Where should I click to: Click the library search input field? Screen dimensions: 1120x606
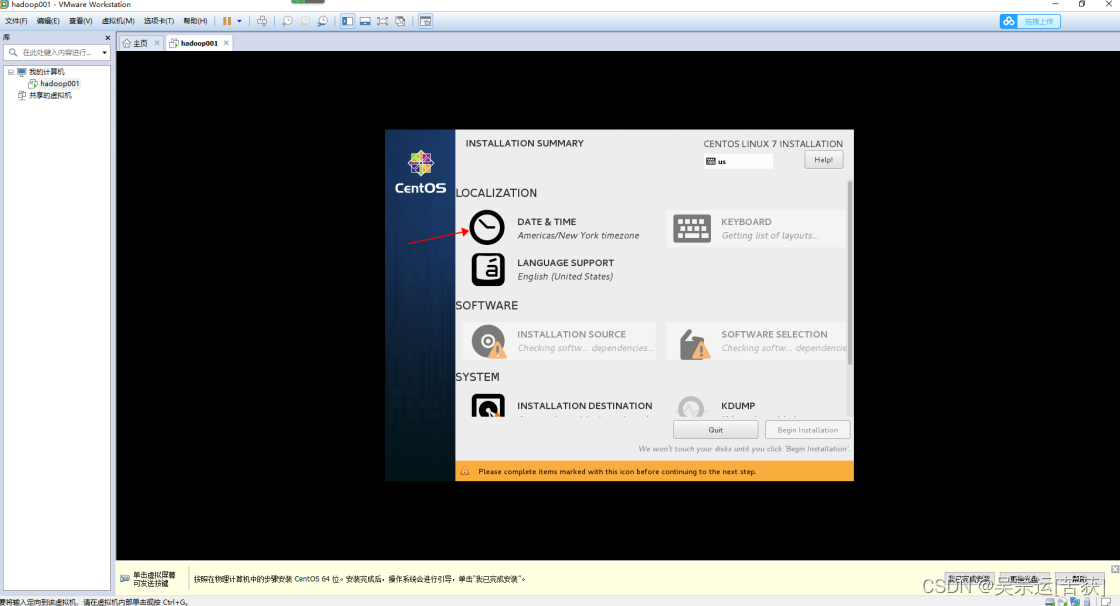(57, 52)
